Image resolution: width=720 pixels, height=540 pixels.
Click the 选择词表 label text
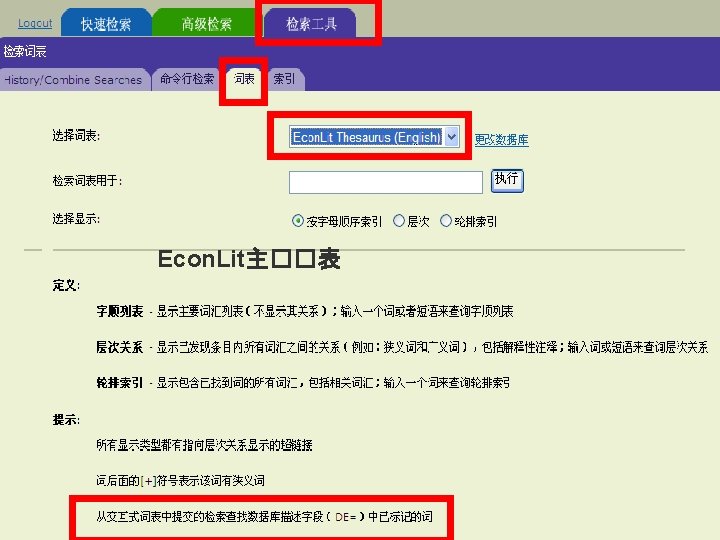coord(76,135)
